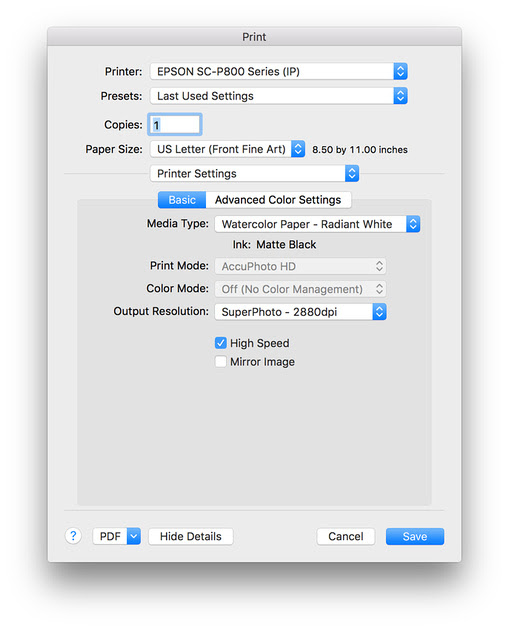This screenshot has height=630, width=509.
Task: Open the EPSON SC-P800 Series printer dropdown
Action: coord(279,72)
